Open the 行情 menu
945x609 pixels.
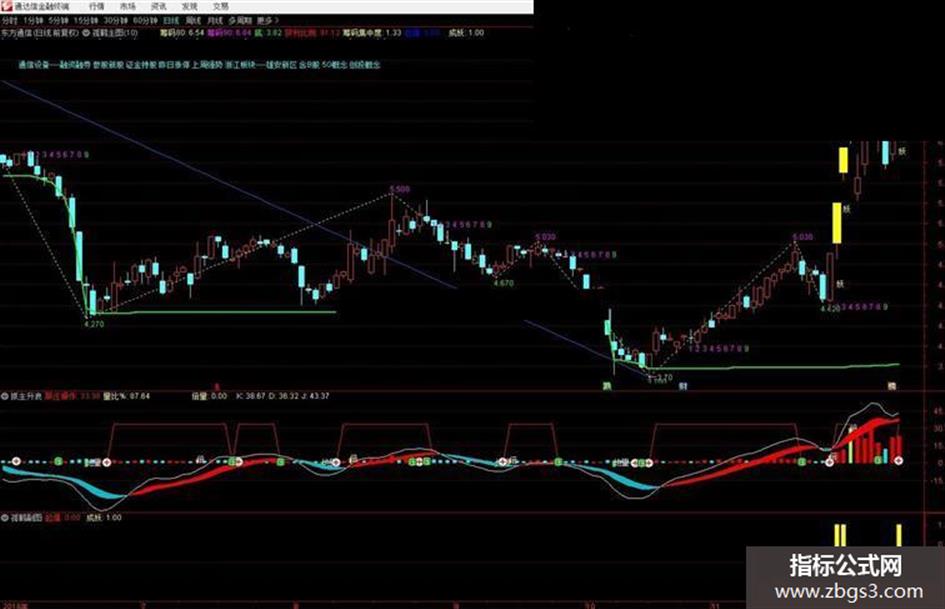[96, 6]
